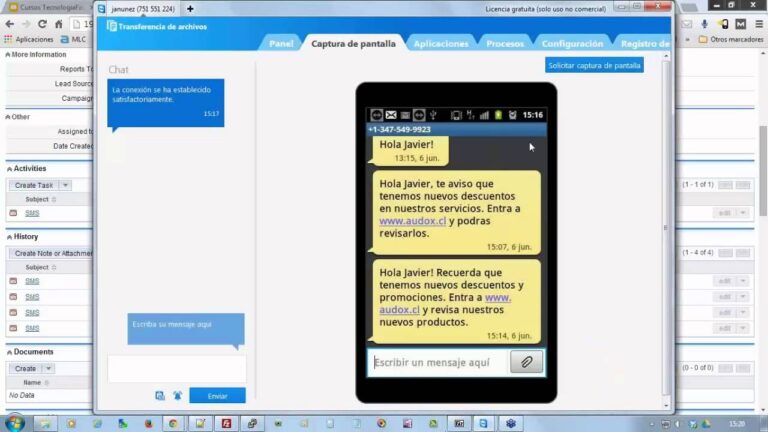Tap the signal bars icon on phone
Viewport: 768px width, 432px height.
tap(484, 115)
